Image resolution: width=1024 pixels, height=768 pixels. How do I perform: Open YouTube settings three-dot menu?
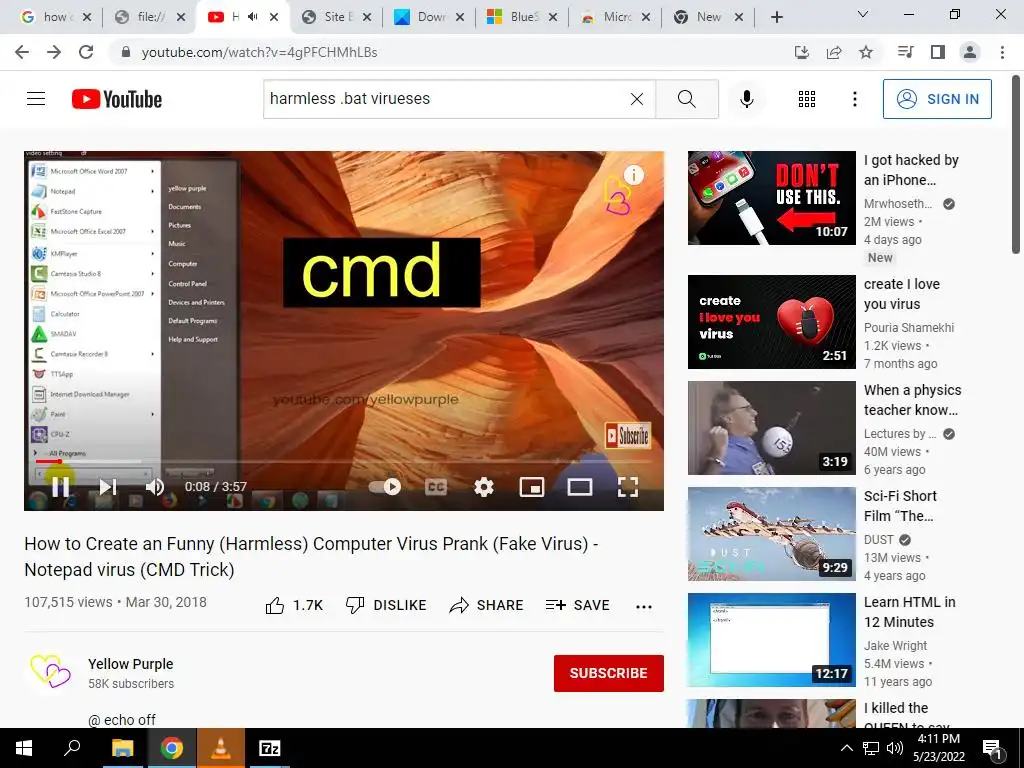coord(854,99)
